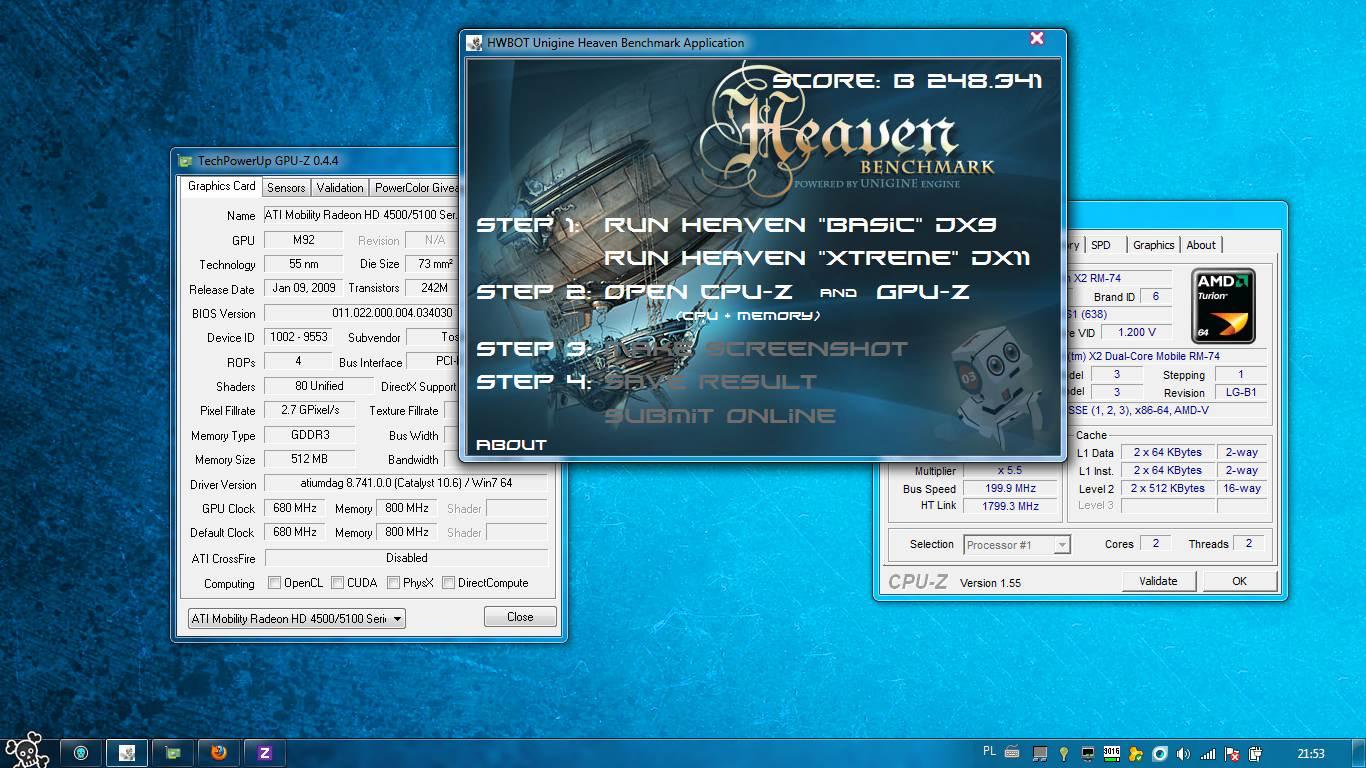Click the BIOS Version field
The image size is (1366, 768).
361,313
